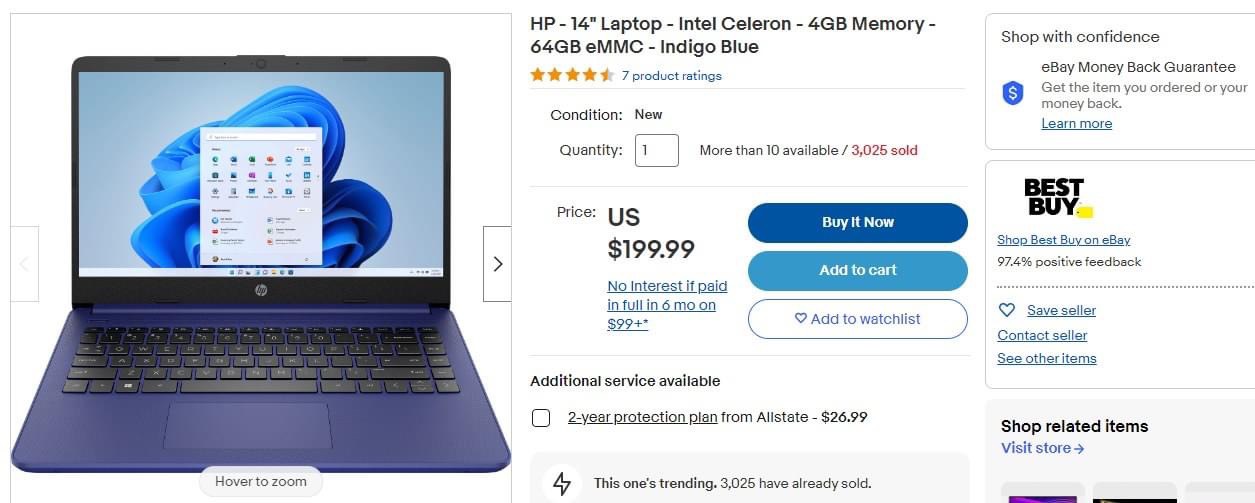The height and width of the screenshot is (503, 1255).
Task: Click the Visit store arrow link
Action: tap(1042, 448)
